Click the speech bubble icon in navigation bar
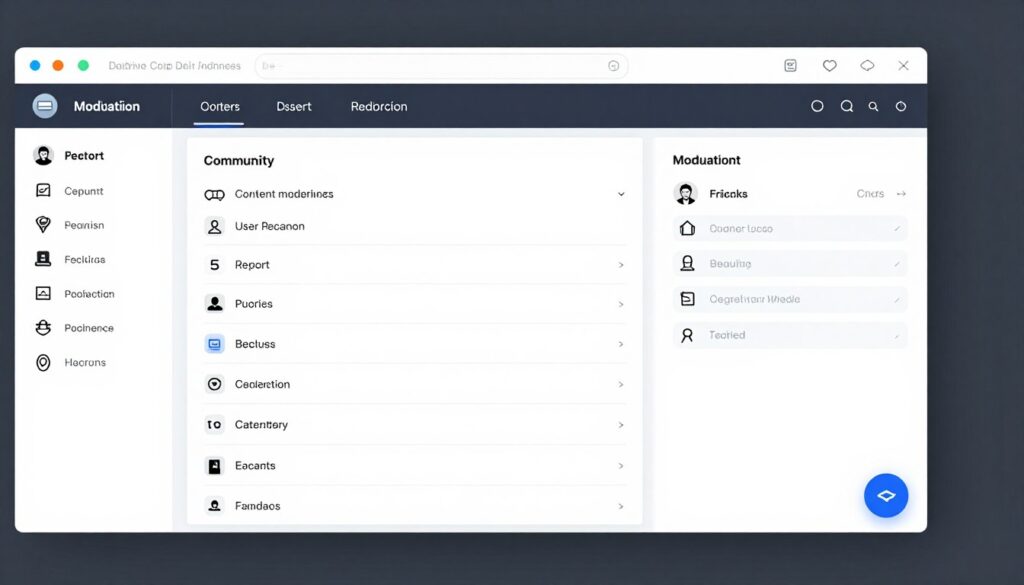This screenshot has height=585, width=1024. coord(846,106)
